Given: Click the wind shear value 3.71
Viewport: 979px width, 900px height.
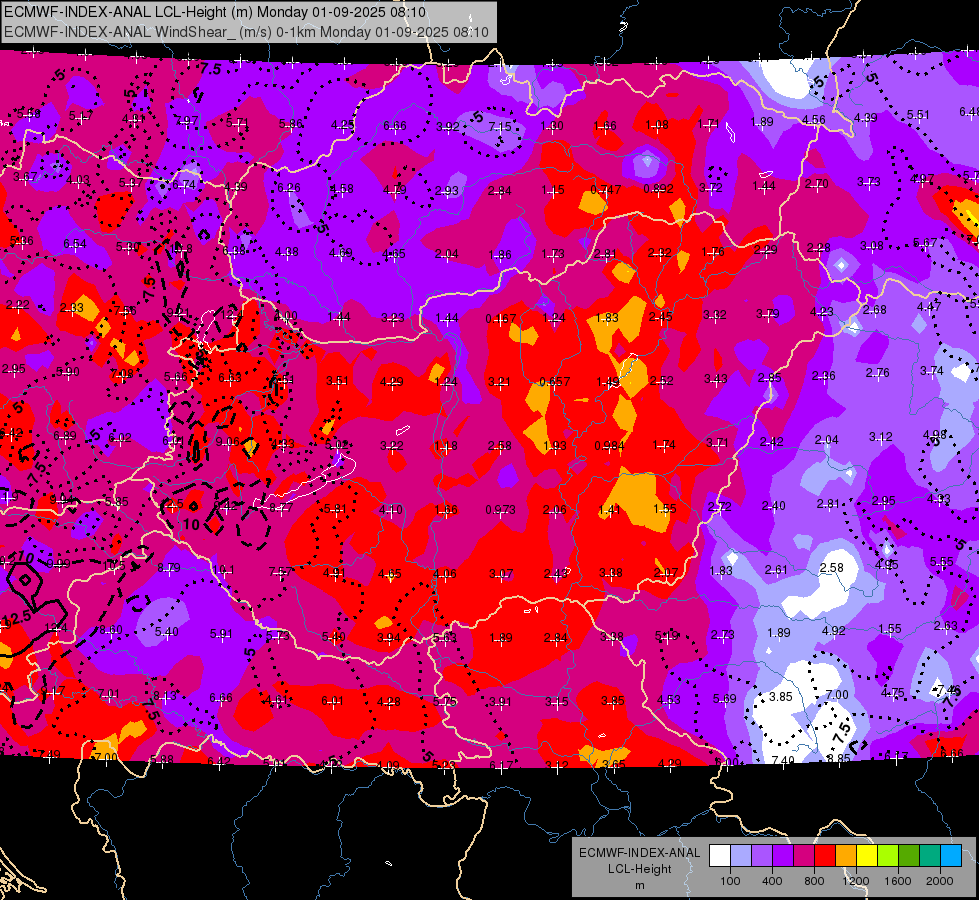Looking at the screenshot, I should pos(717,443).
